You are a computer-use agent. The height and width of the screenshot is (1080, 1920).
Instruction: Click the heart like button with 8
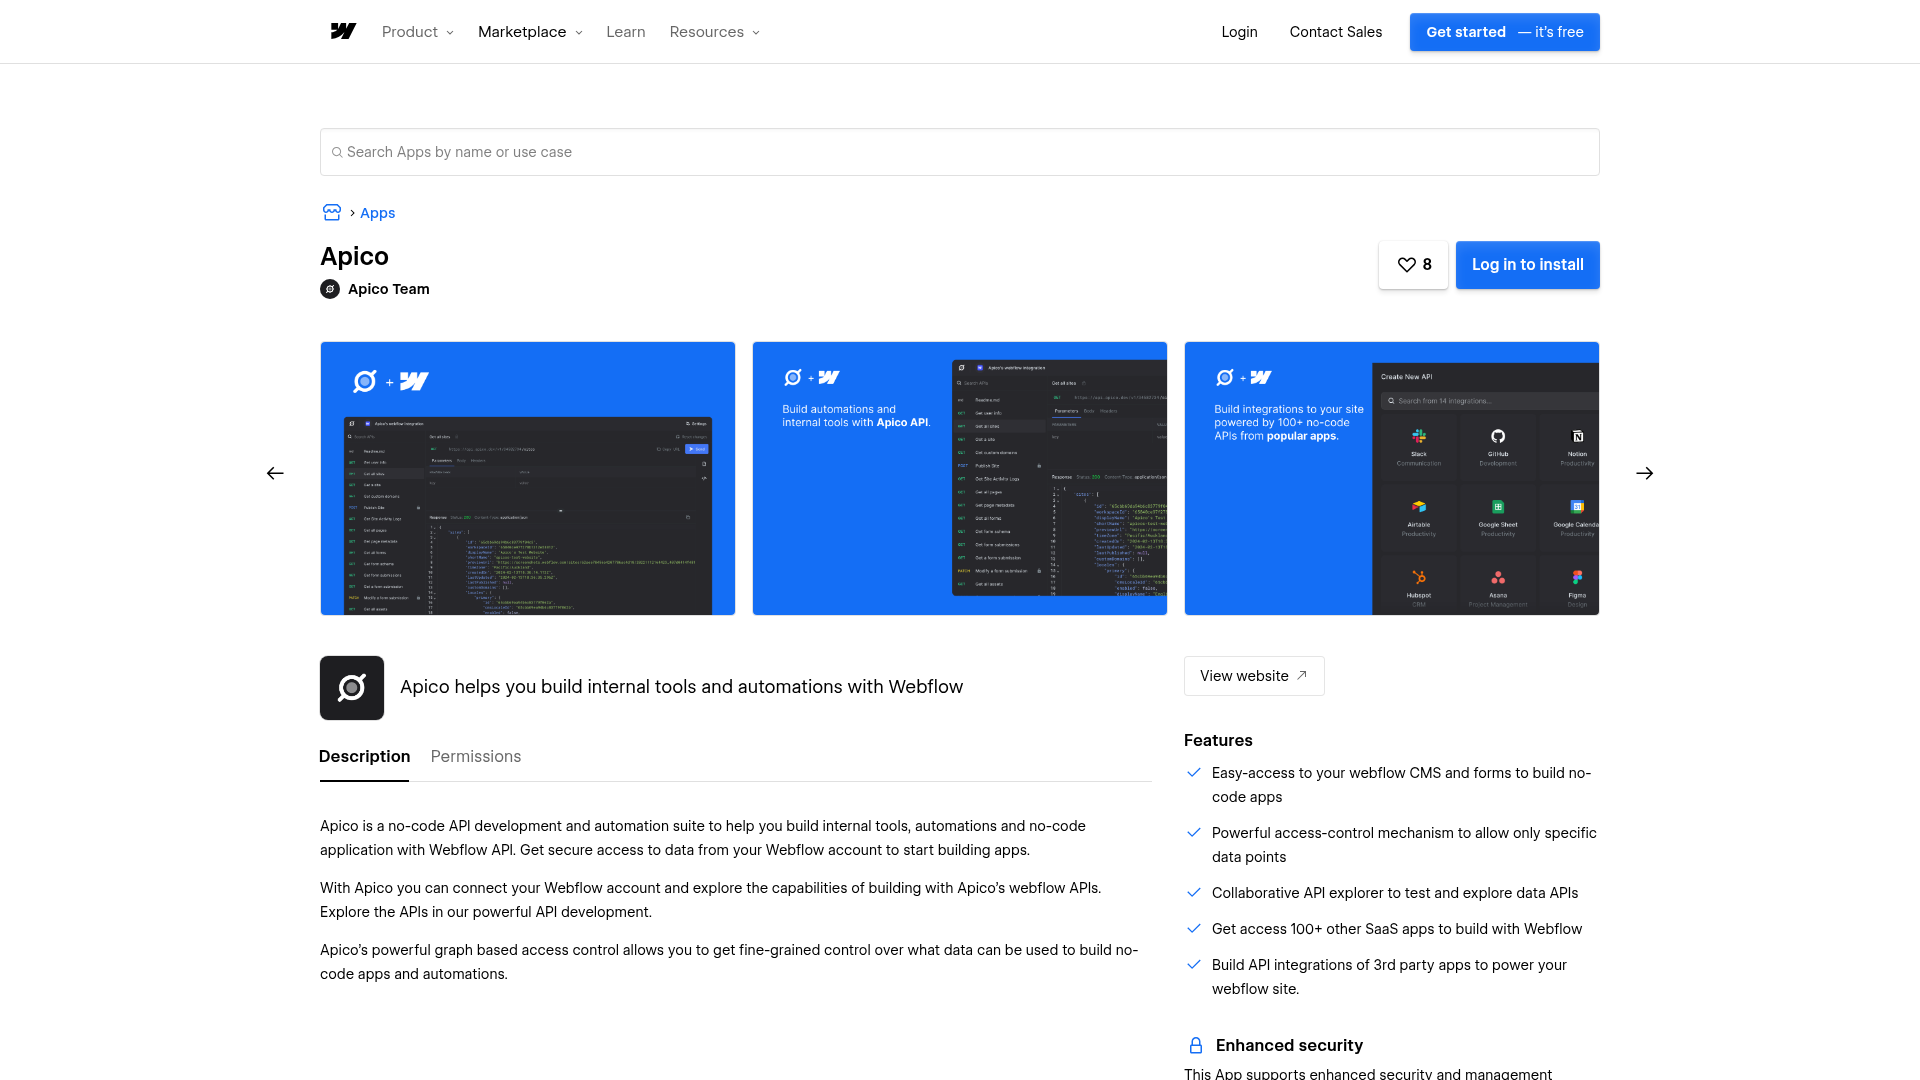1413,265
